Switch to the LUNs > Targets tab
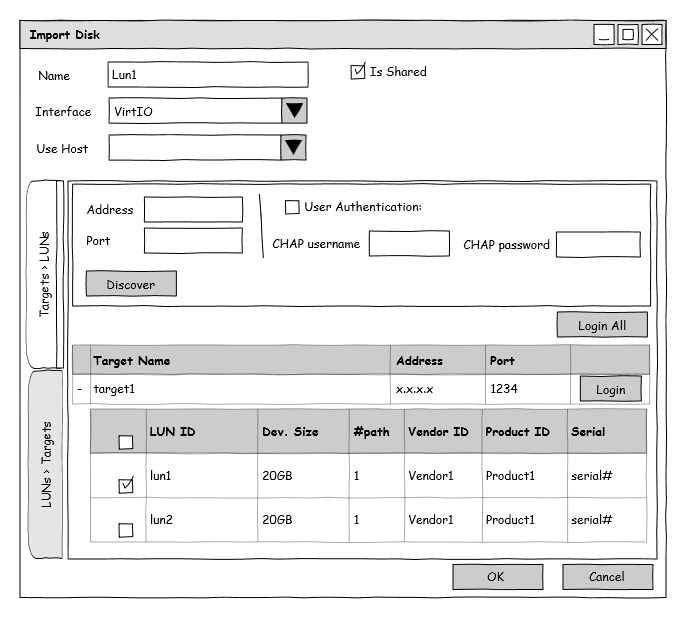 click(47, 465)
